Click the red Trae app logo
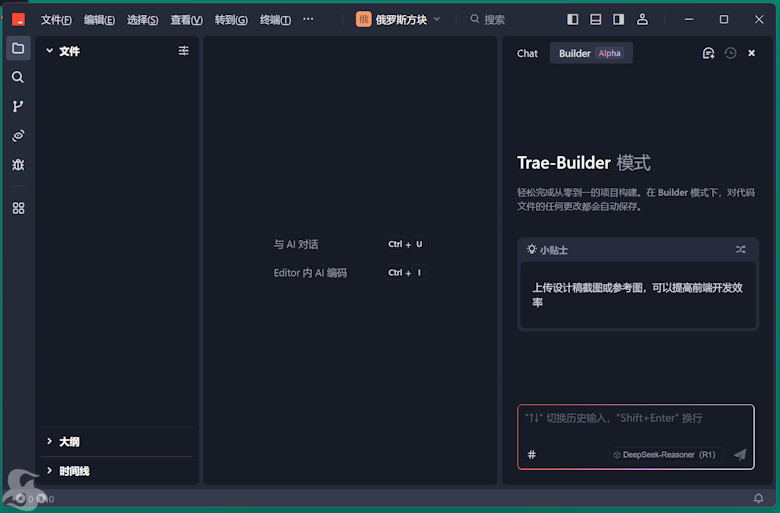The width and height of the screenshot is (780, 513). pos(18,19)
